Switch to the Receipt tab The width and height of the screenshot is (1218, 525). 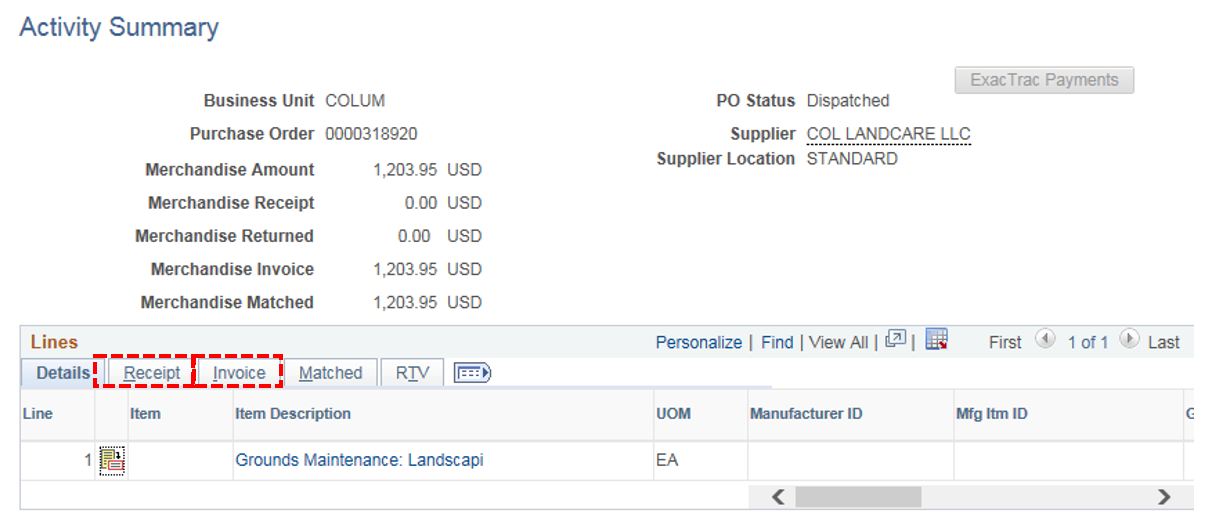pyautogui.click(x=152, y=373)
